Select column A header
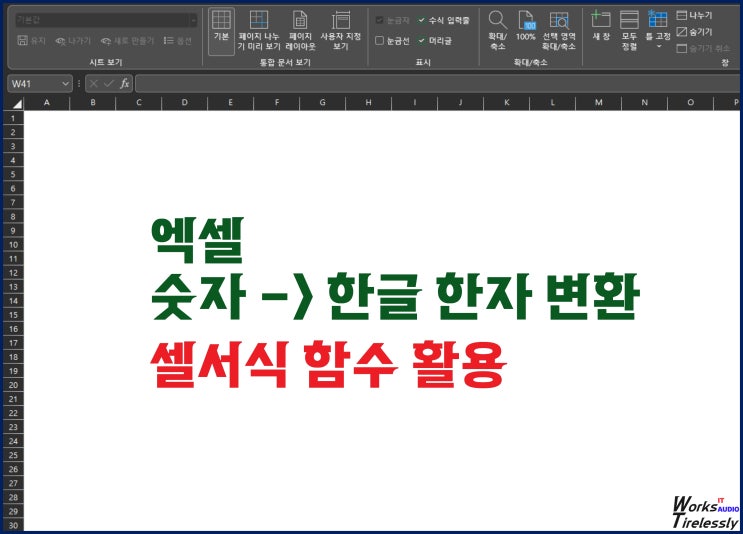The image size is (743, 534). tap(46, 102)
